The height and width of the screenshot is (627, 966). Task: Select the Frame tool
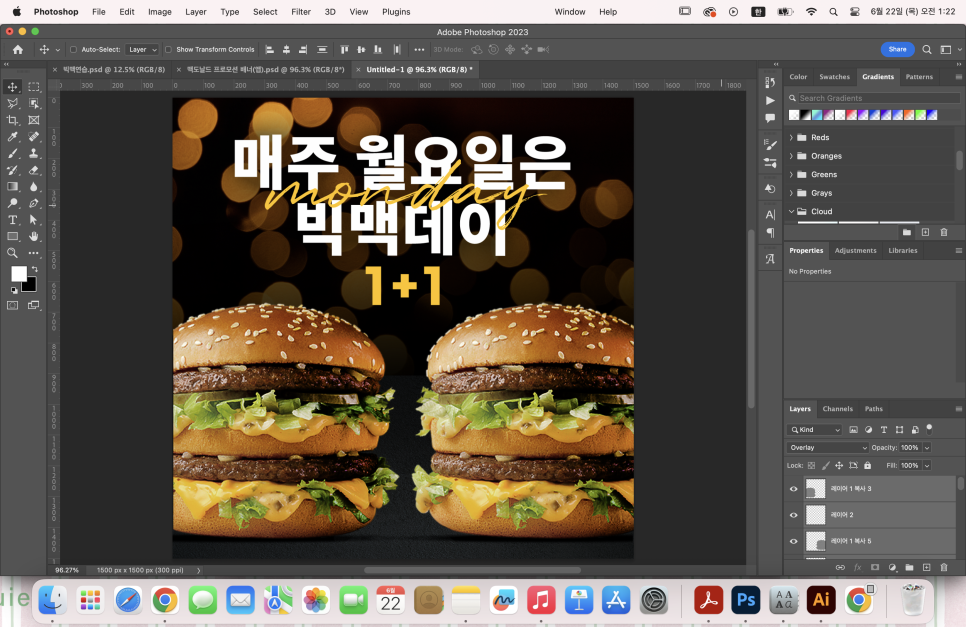(x=34, y=120)
